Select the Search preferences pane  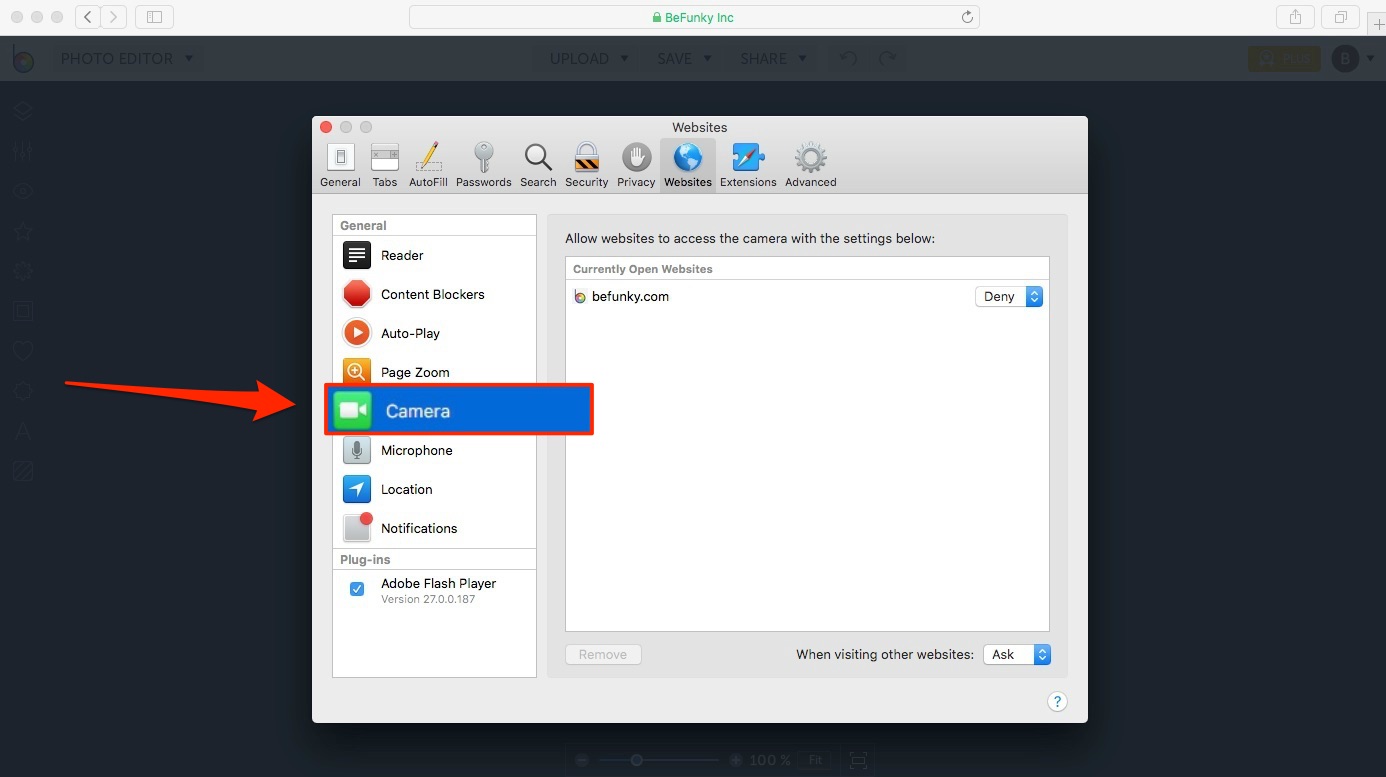tap(538, 165)
